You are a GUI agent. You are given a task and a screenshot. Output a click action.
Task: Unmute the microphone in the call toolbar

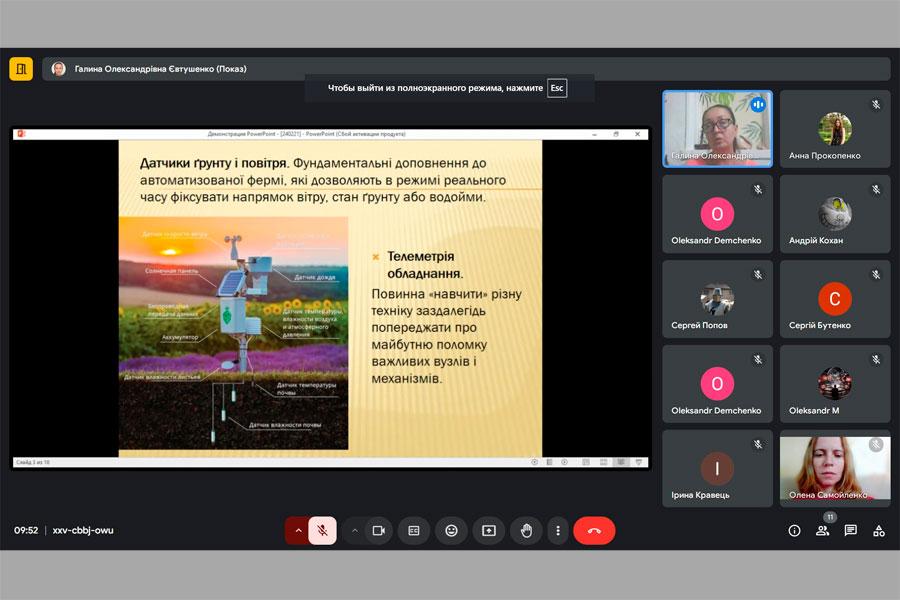[322, 531]
